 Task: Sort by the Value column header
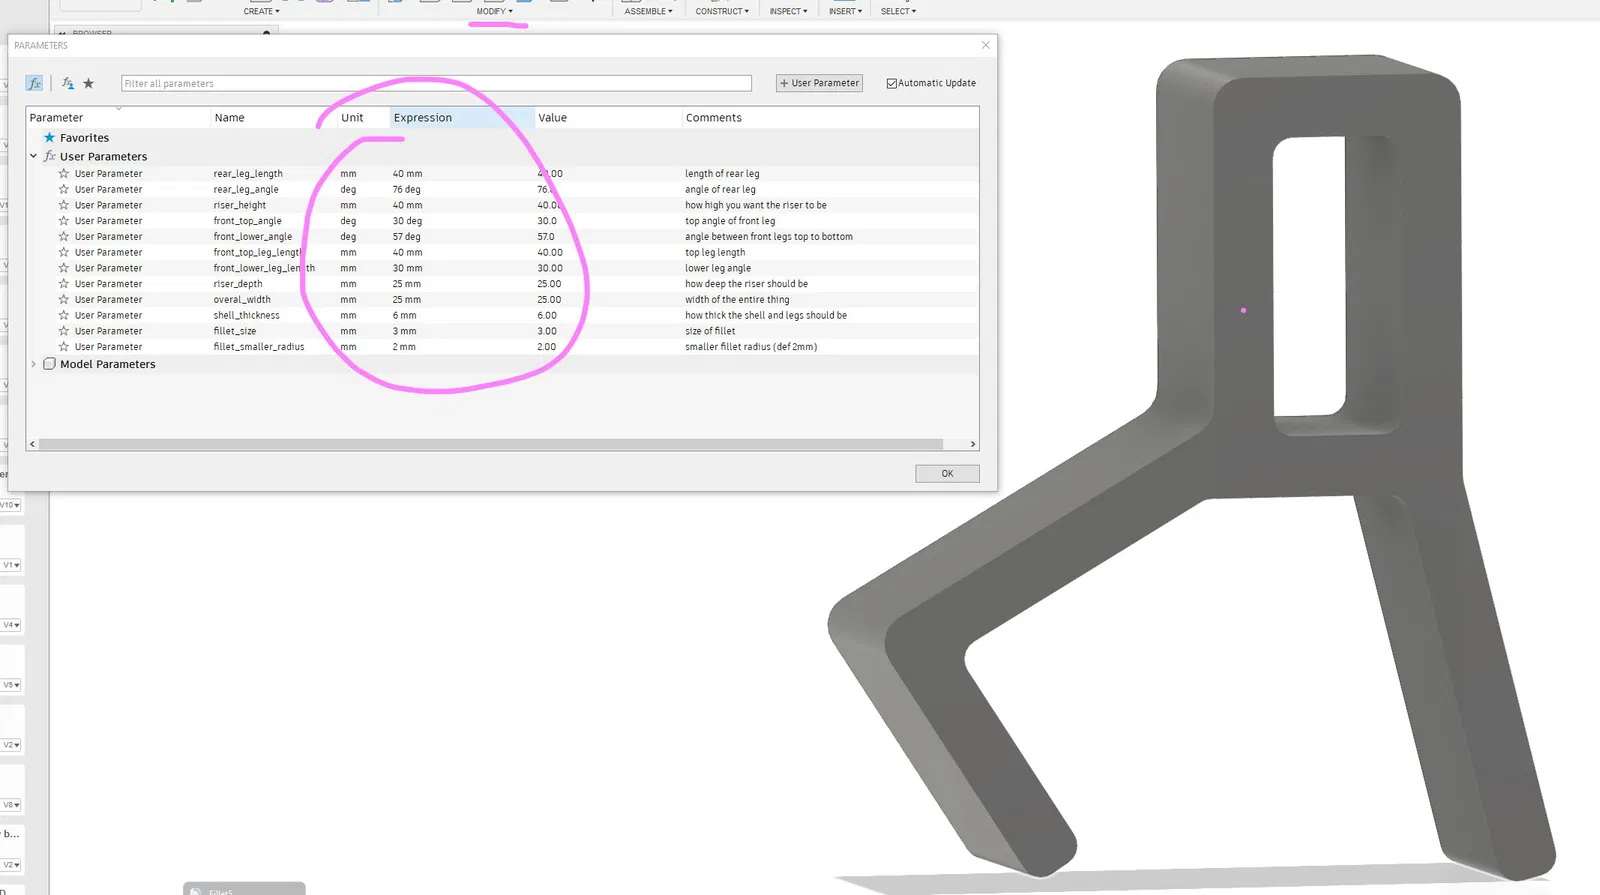tap(608, 118)
